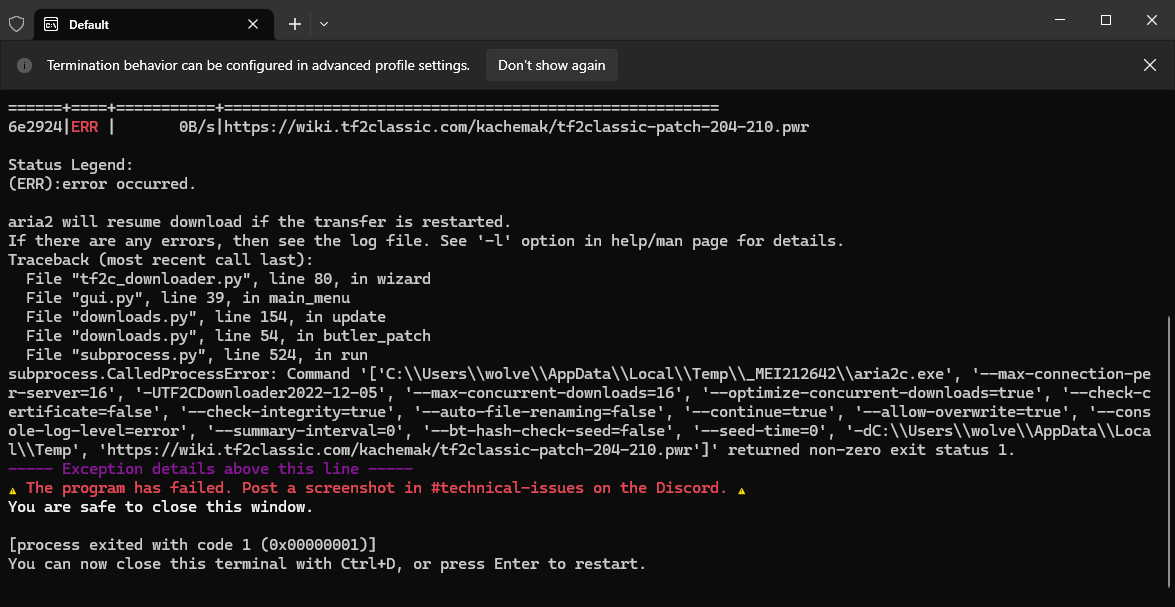
Task: Click '(ERR):error occurred.' line
Action: click(102, 184)
